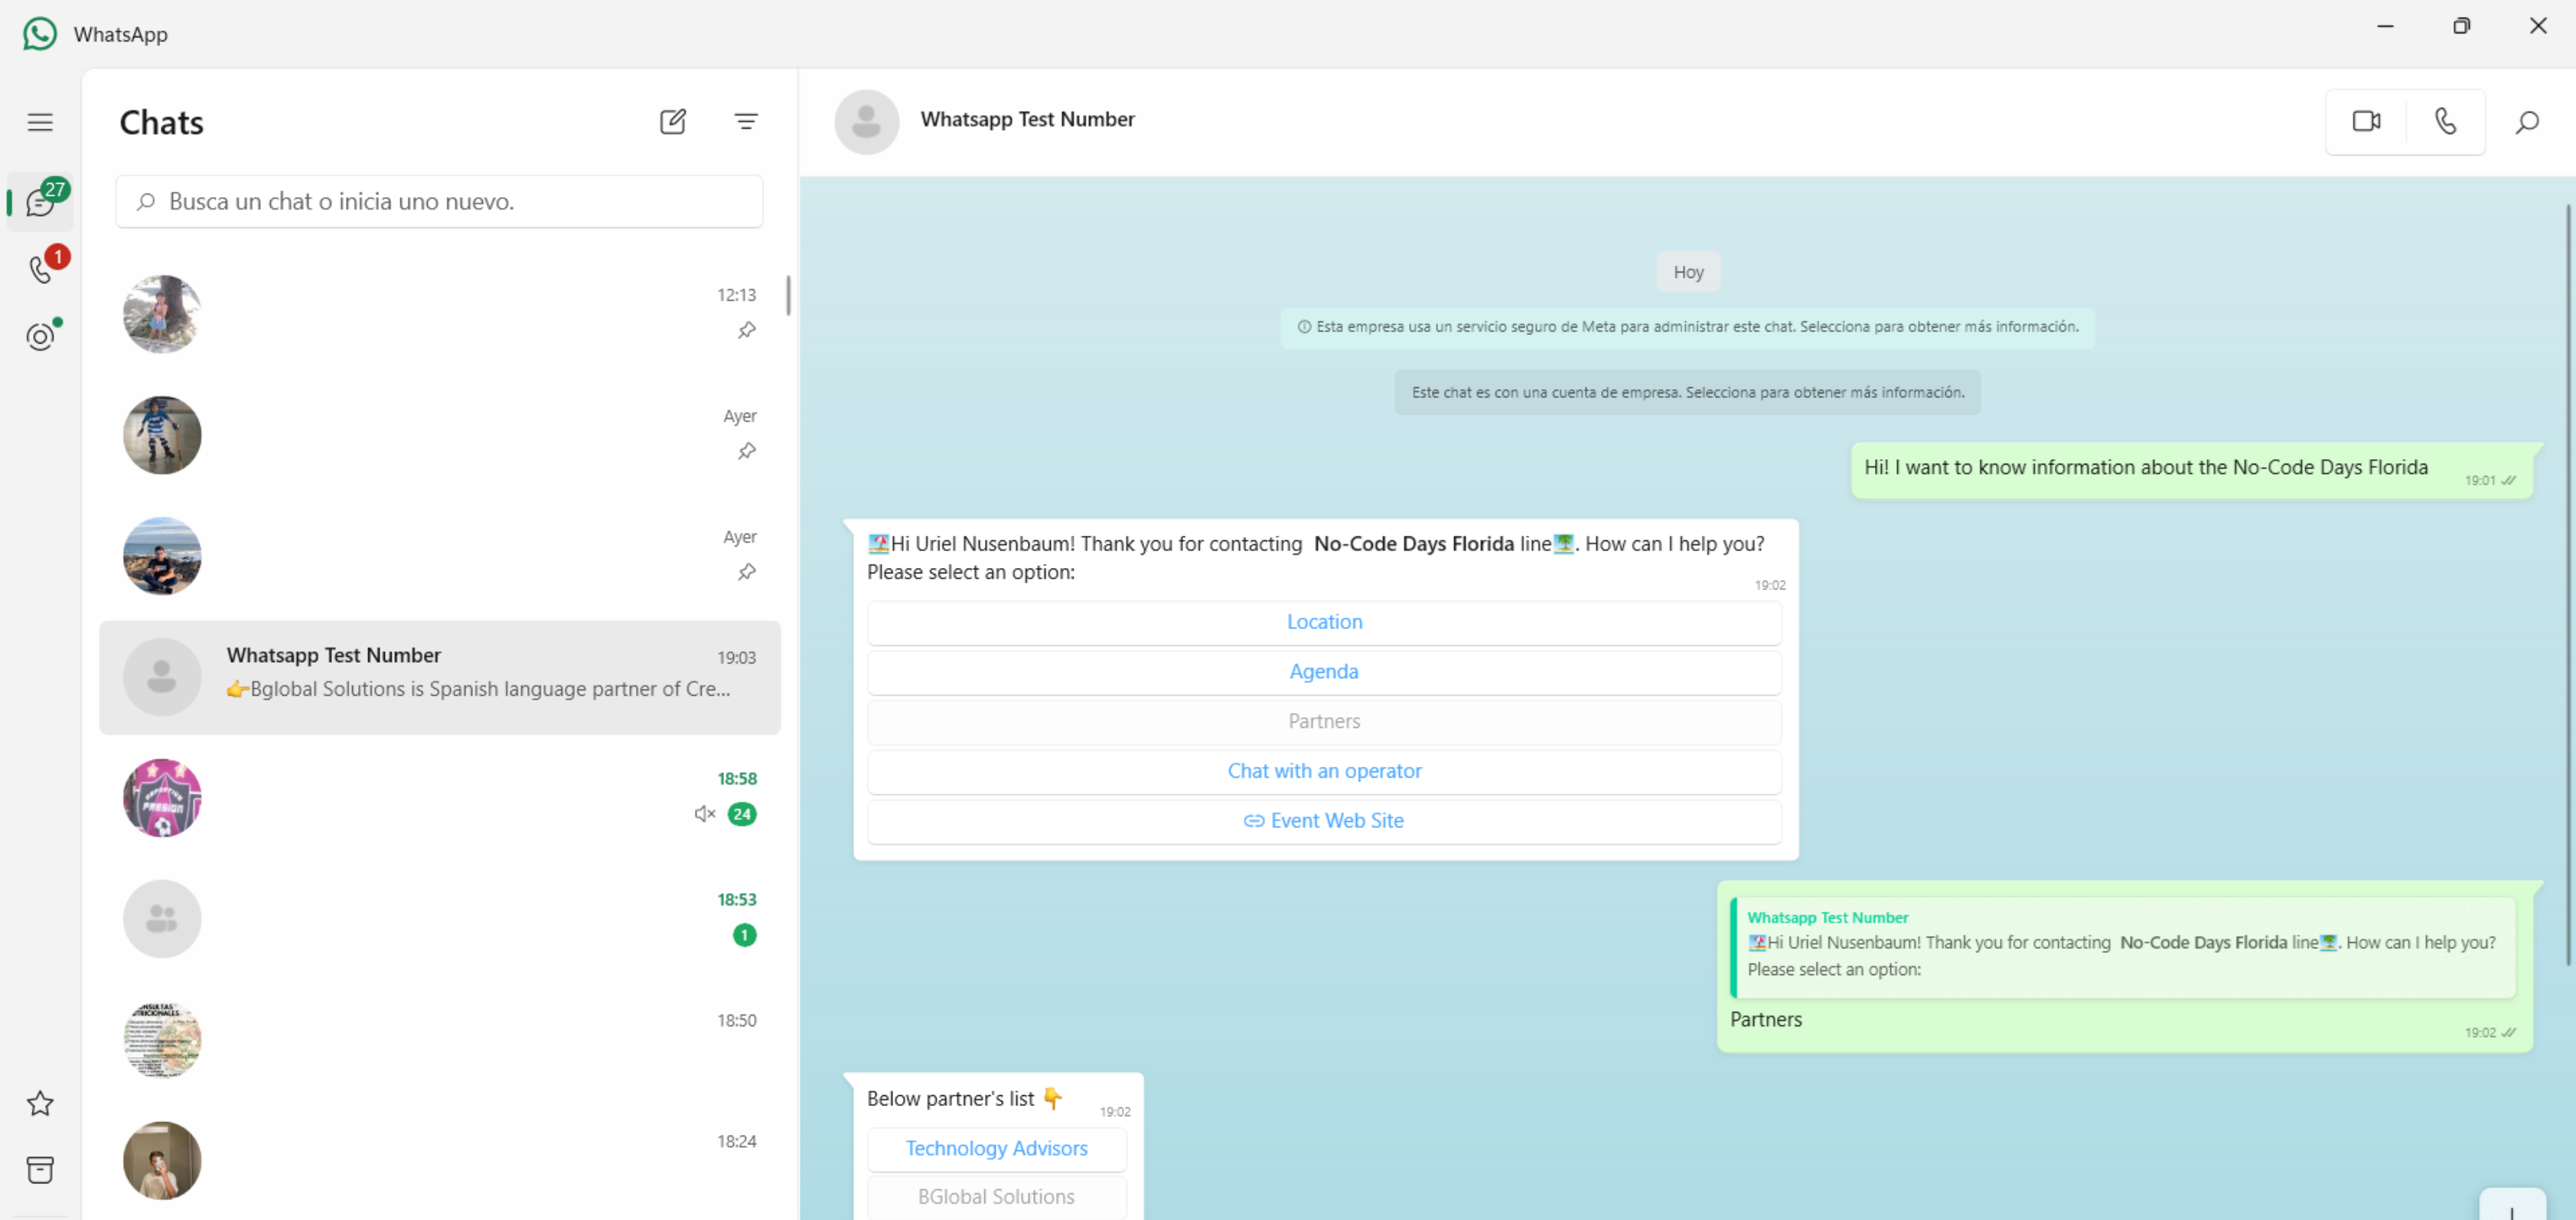Select the Partners option button
This screenshot has height=1220, width=2576.
pyautogui.click(x=1324, y=721)
